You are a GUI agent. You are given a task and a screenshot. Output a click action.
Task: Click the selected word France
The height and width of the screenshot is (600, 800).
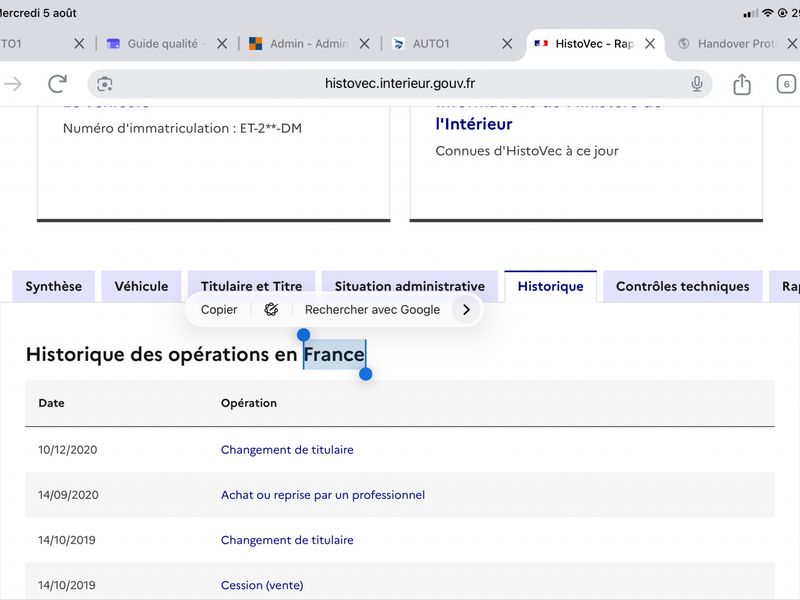click(334, 354)
